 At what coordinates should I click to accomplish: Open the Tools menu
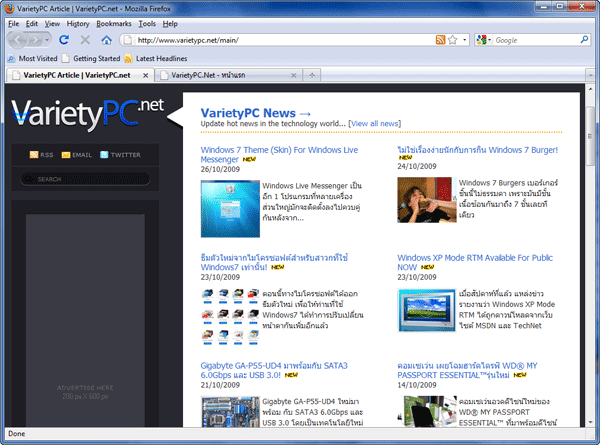tap(147, 24)
